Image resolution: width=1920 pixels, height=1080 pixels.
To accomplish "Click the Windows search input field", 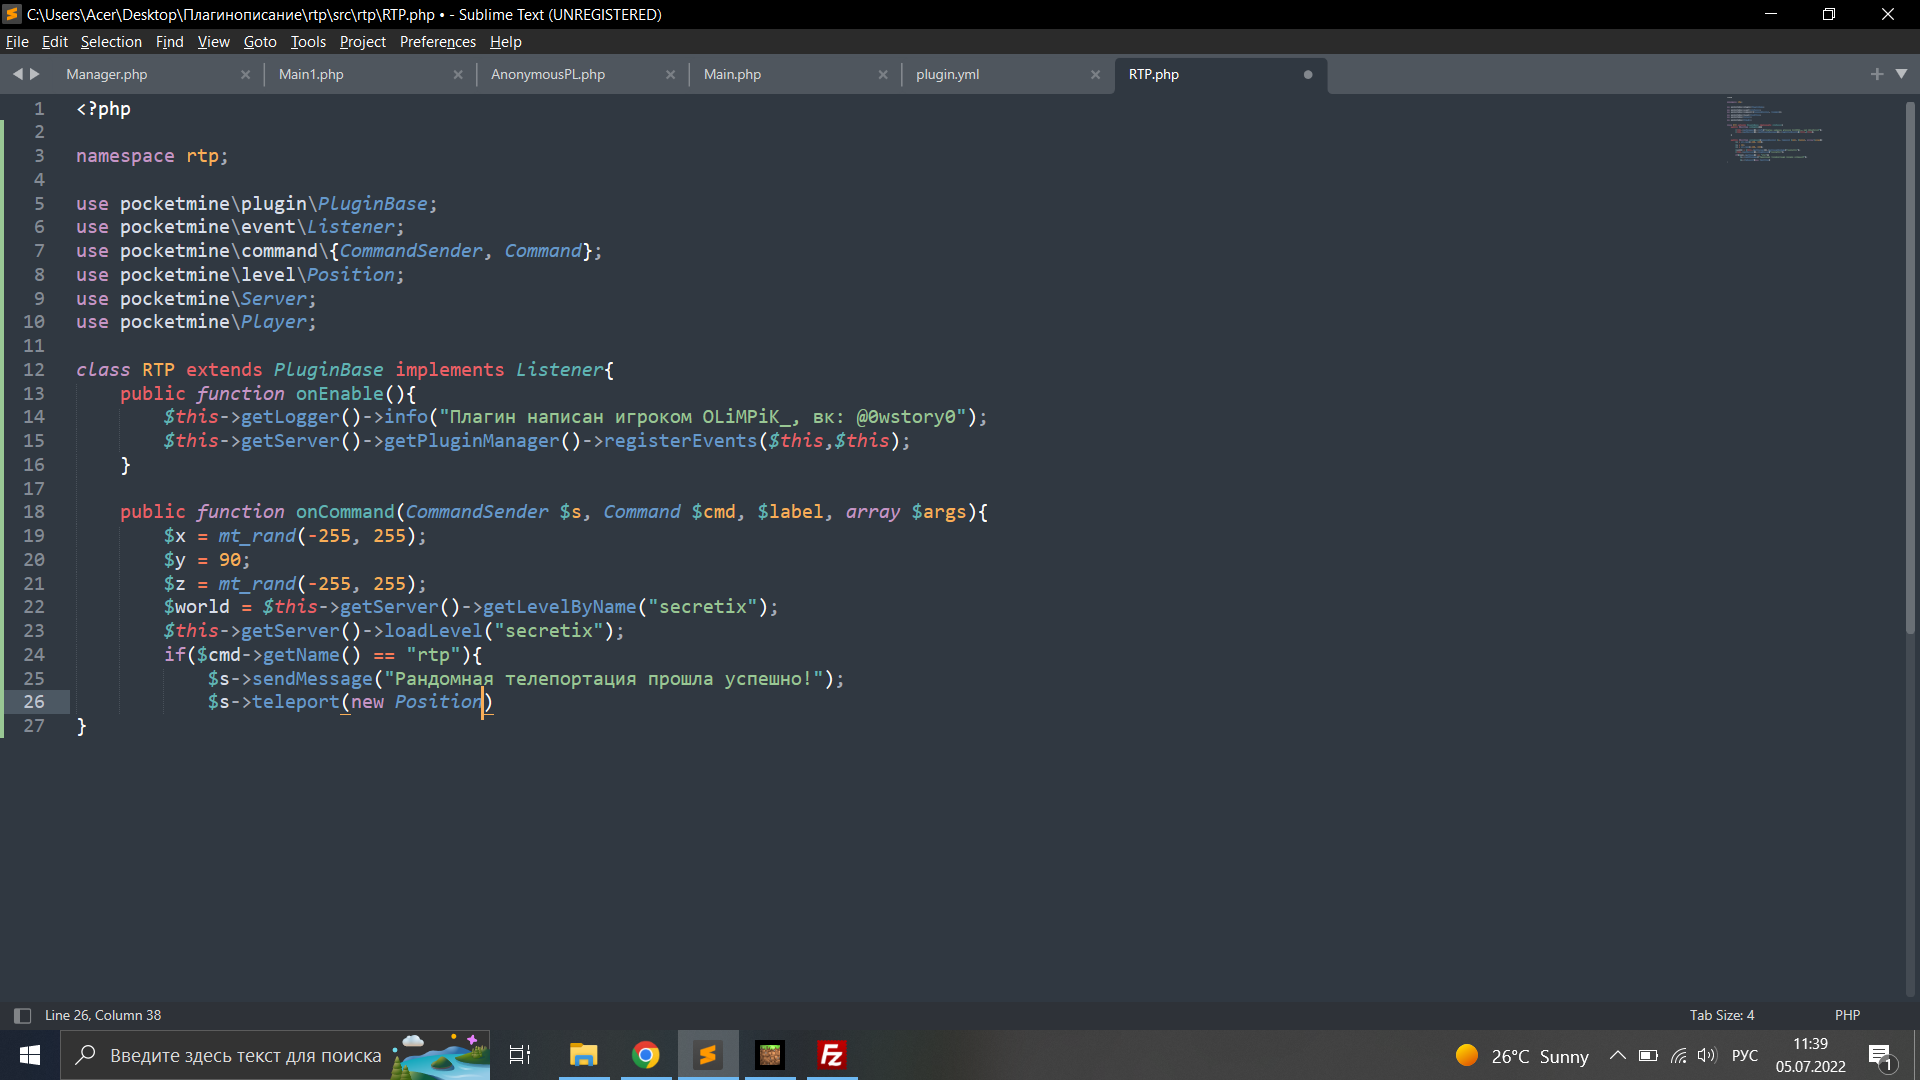I will pyautogui.click(x=245, y=1055).
